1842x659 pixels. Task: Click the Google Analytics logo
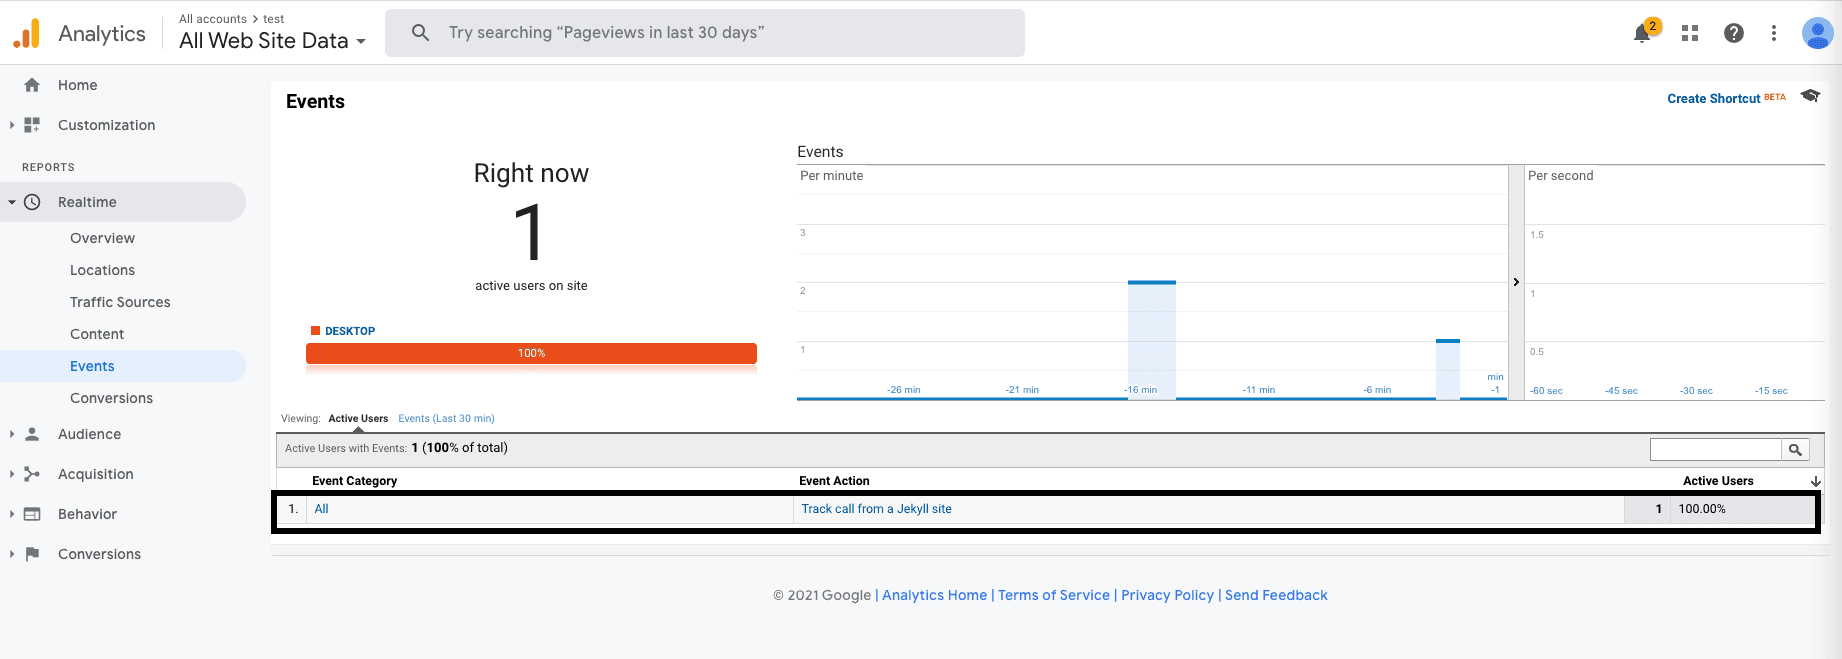[27, 33]
